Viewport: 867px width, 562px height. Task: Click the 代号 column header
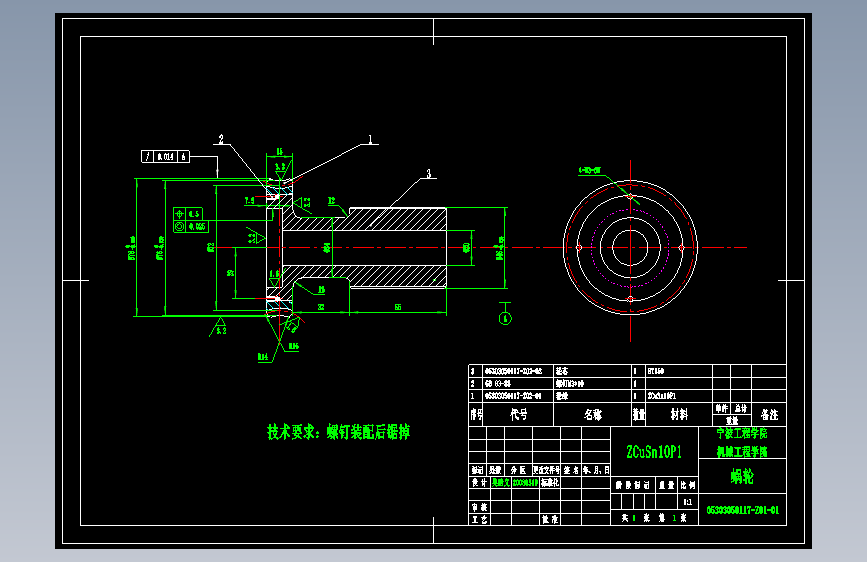[518, 414]
